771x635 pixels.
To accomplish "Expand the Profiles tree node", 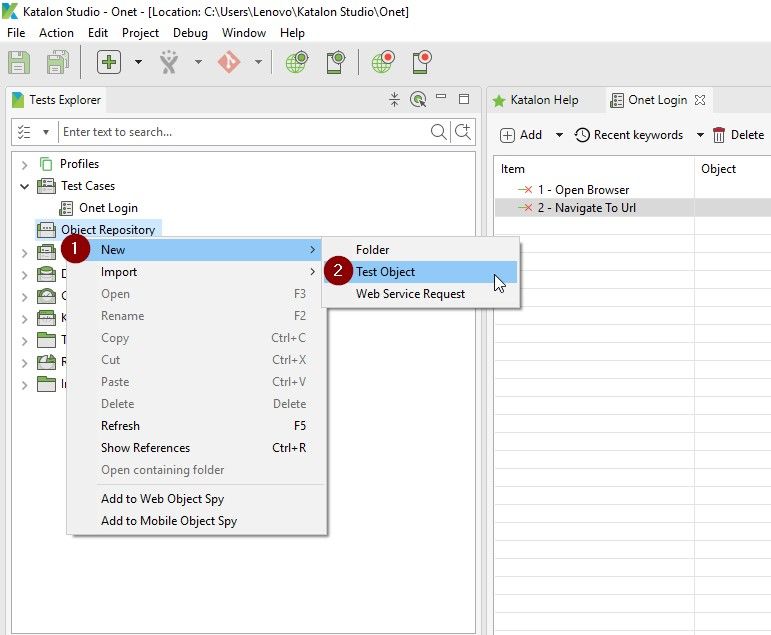I will pyautogui.click(x=25, y=164).
